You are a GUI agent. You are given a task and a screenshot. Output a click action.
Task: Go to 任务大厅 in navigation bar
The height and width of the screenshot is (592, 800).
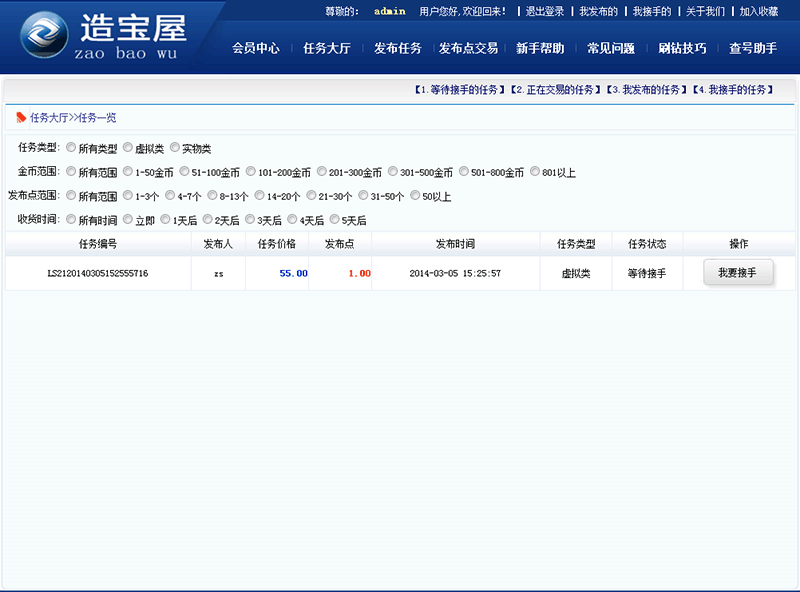coord(326,48)
